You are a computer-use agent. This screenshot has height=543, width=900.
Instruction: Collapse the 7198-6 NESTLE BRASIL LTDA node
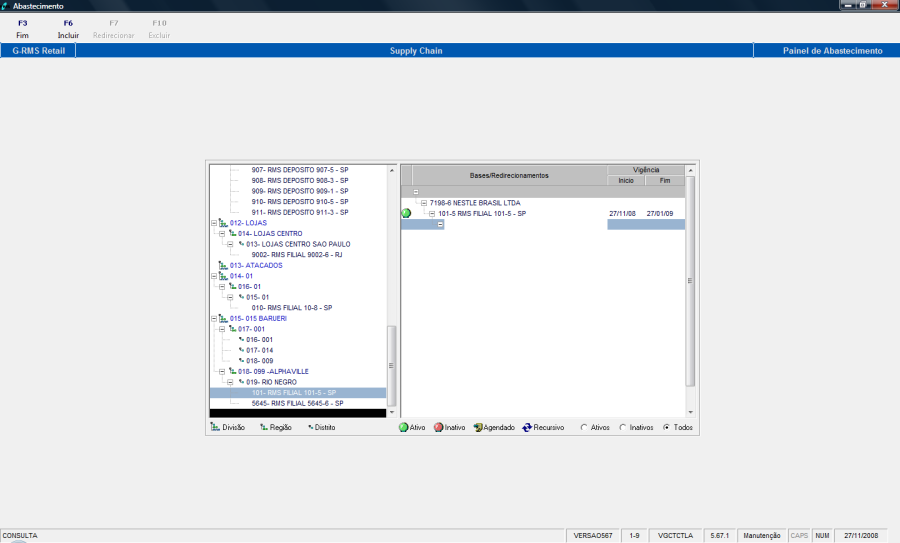pos(424,203)
